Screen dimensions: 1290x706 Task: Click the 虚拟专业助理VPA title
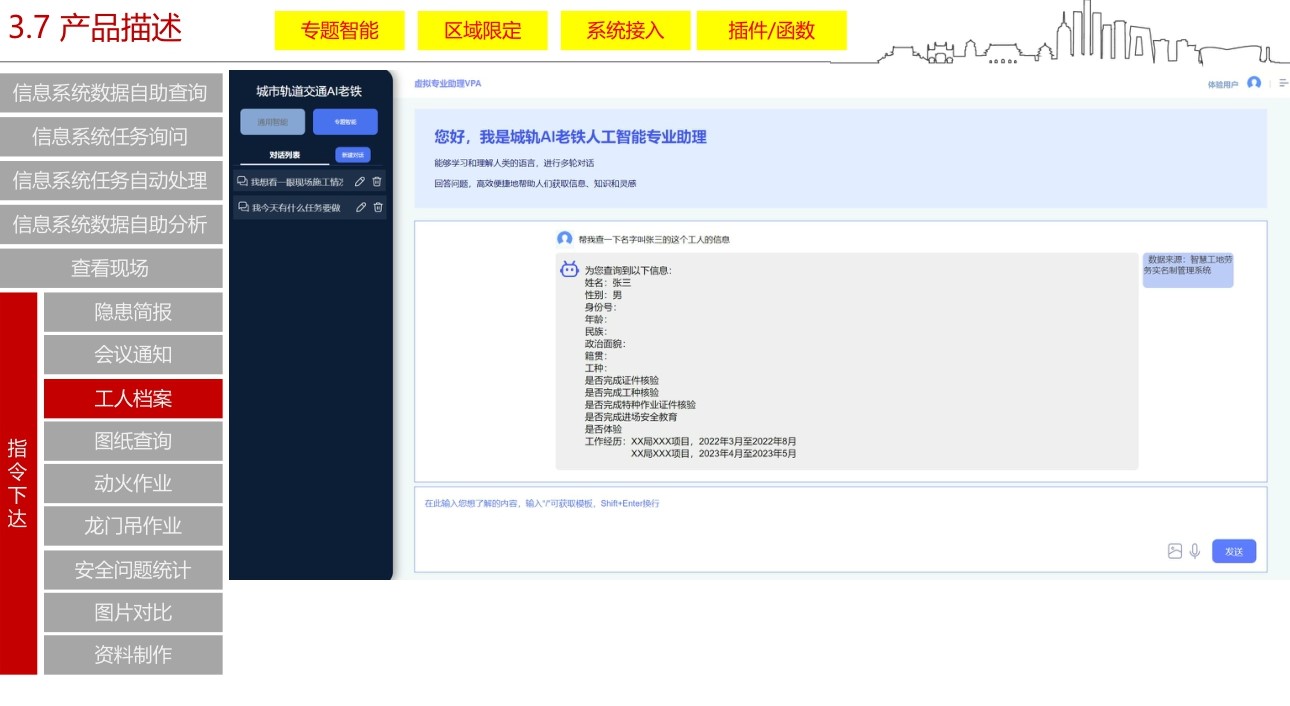(x=448, y=83)
